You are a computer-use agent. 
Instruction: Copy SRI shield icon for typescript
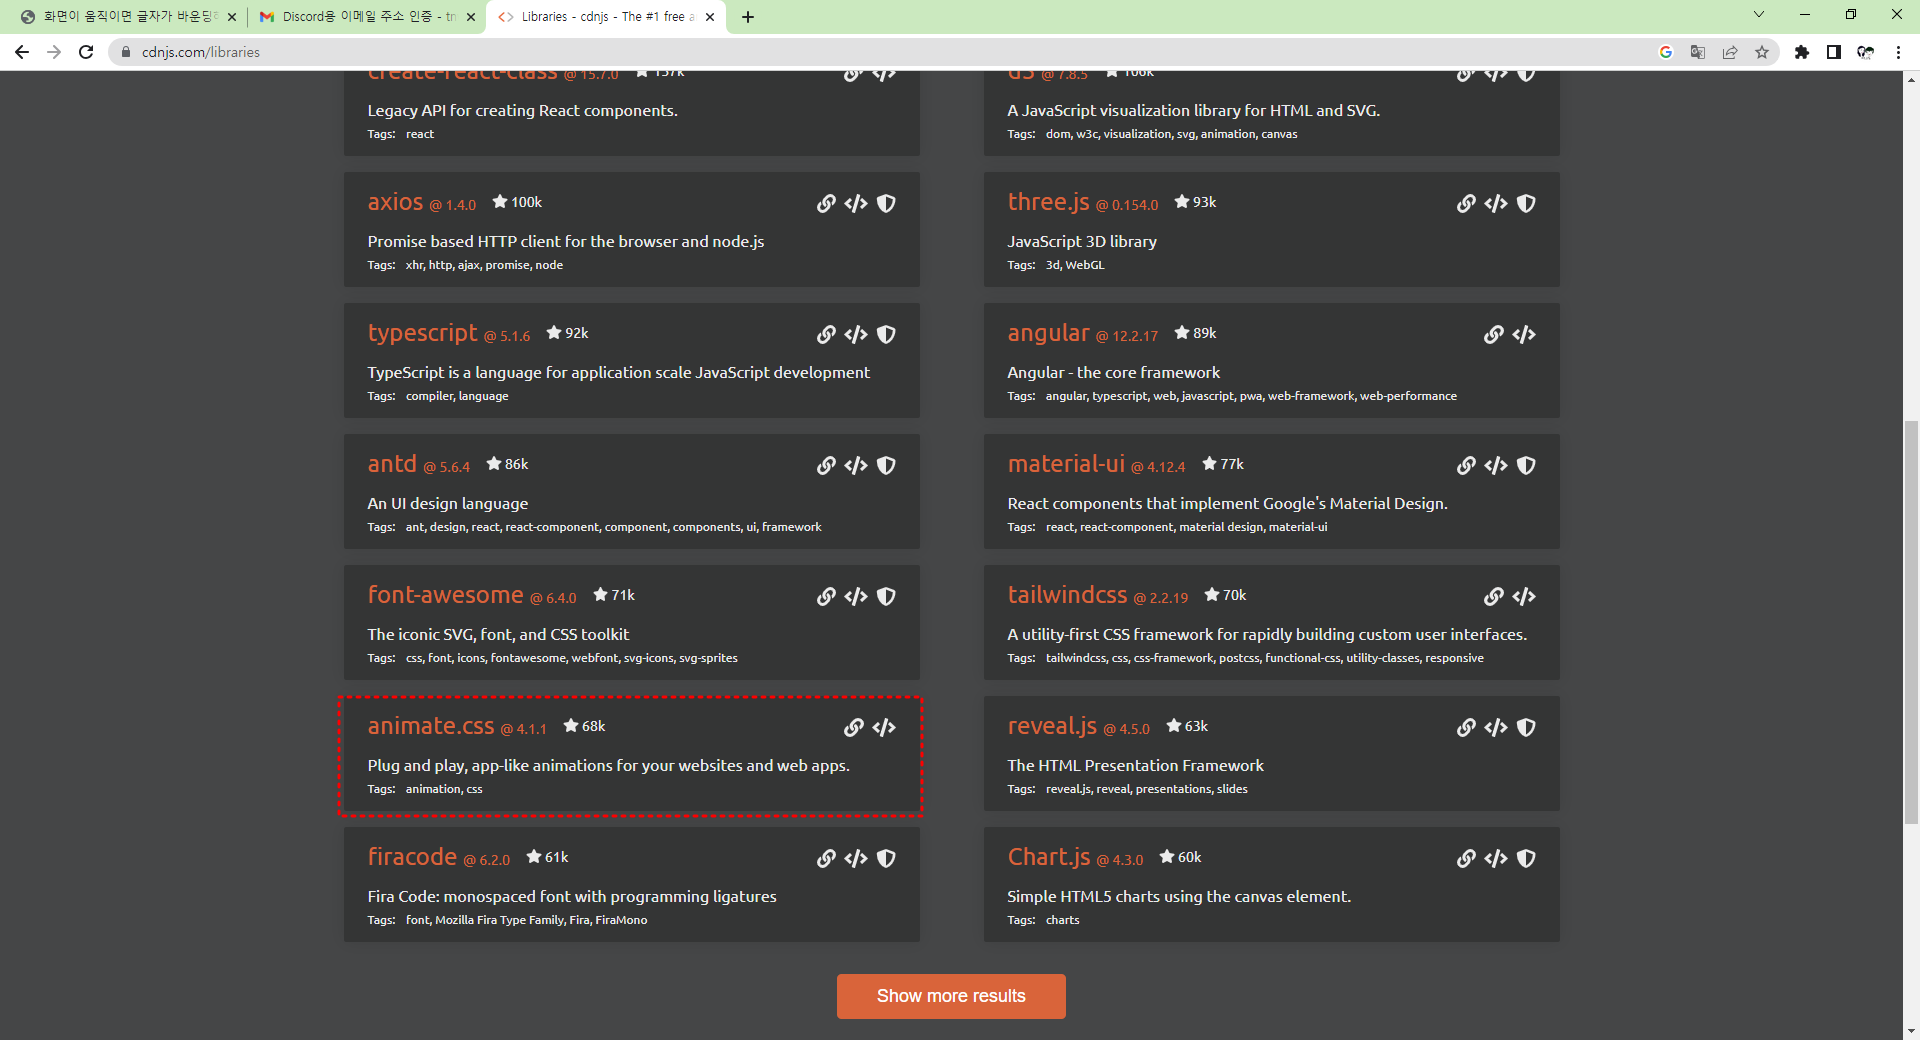click(x=886, y=335)
